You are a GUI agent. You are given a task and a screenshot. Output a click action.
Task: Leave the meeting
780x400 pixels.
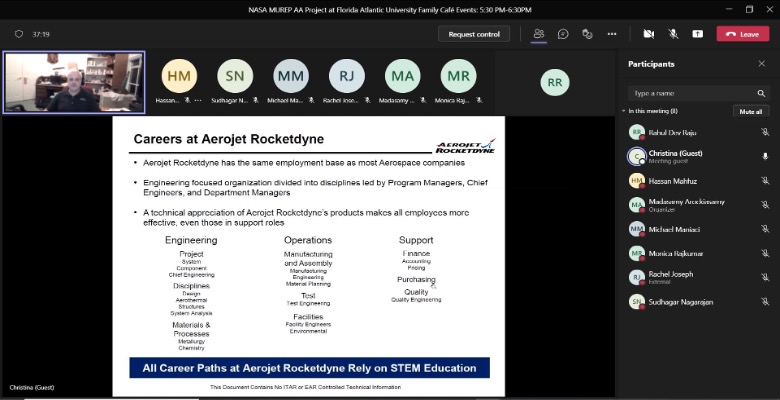pos(742,34)
